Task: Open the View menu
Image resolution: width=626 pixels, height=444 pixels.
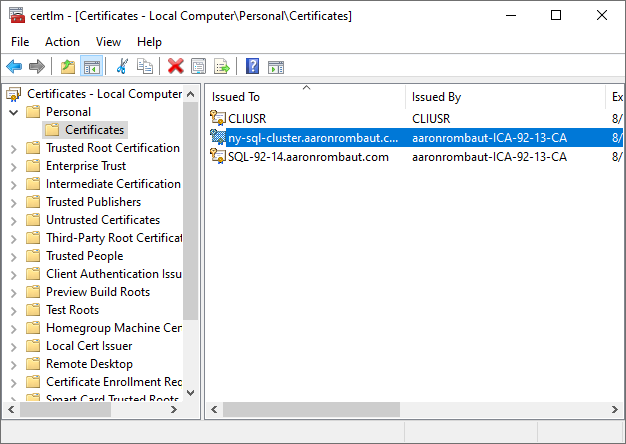Action: [x=109, y=42]
